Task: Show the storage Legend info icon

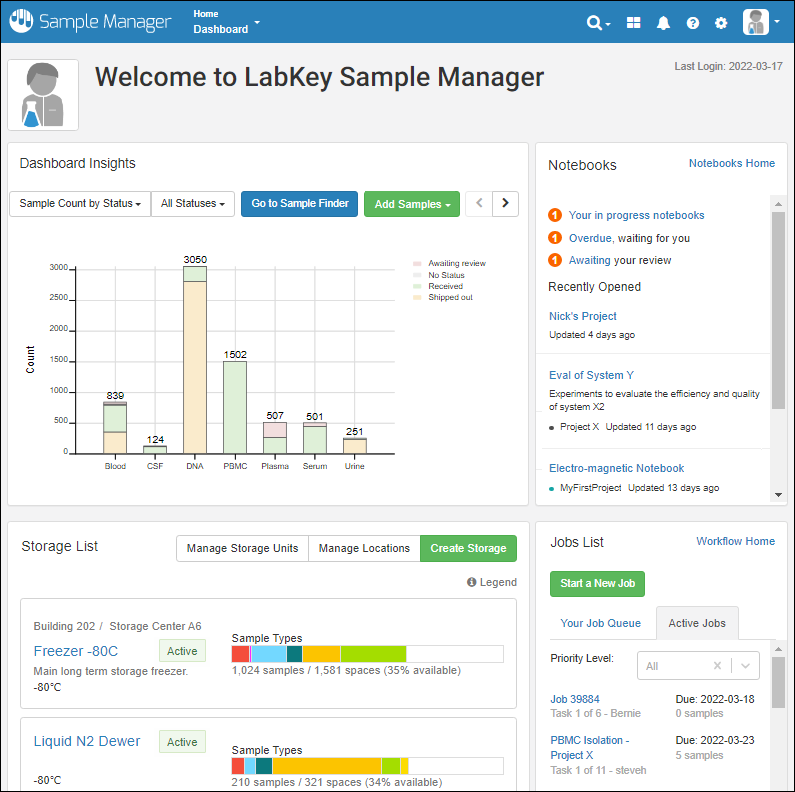Action: pos(472,582)
